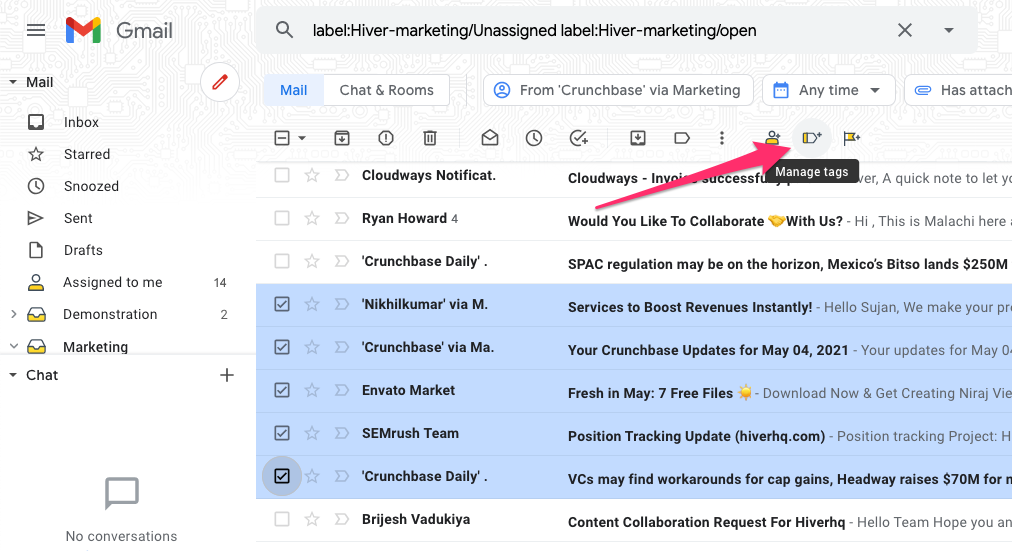Open search options dropdown arrow
The width and height of the screenshot is (1012, 551).
click(949, 30)
